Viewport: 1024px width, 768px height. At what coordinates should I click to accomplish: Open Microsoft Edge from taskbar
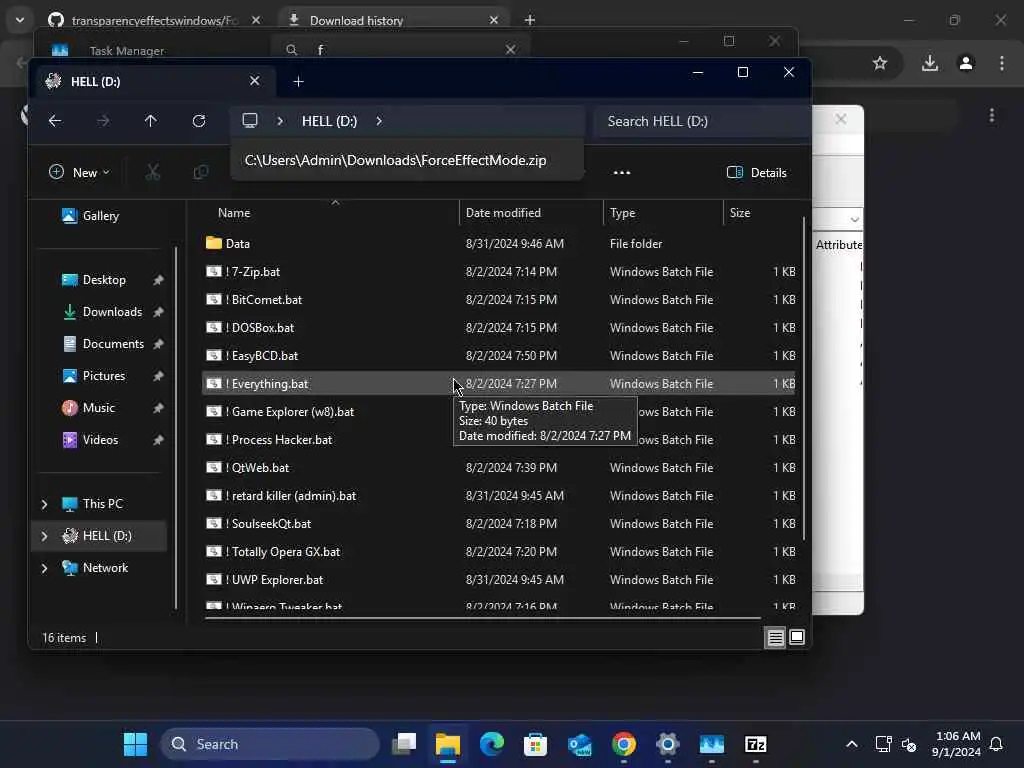pos(492,744)
